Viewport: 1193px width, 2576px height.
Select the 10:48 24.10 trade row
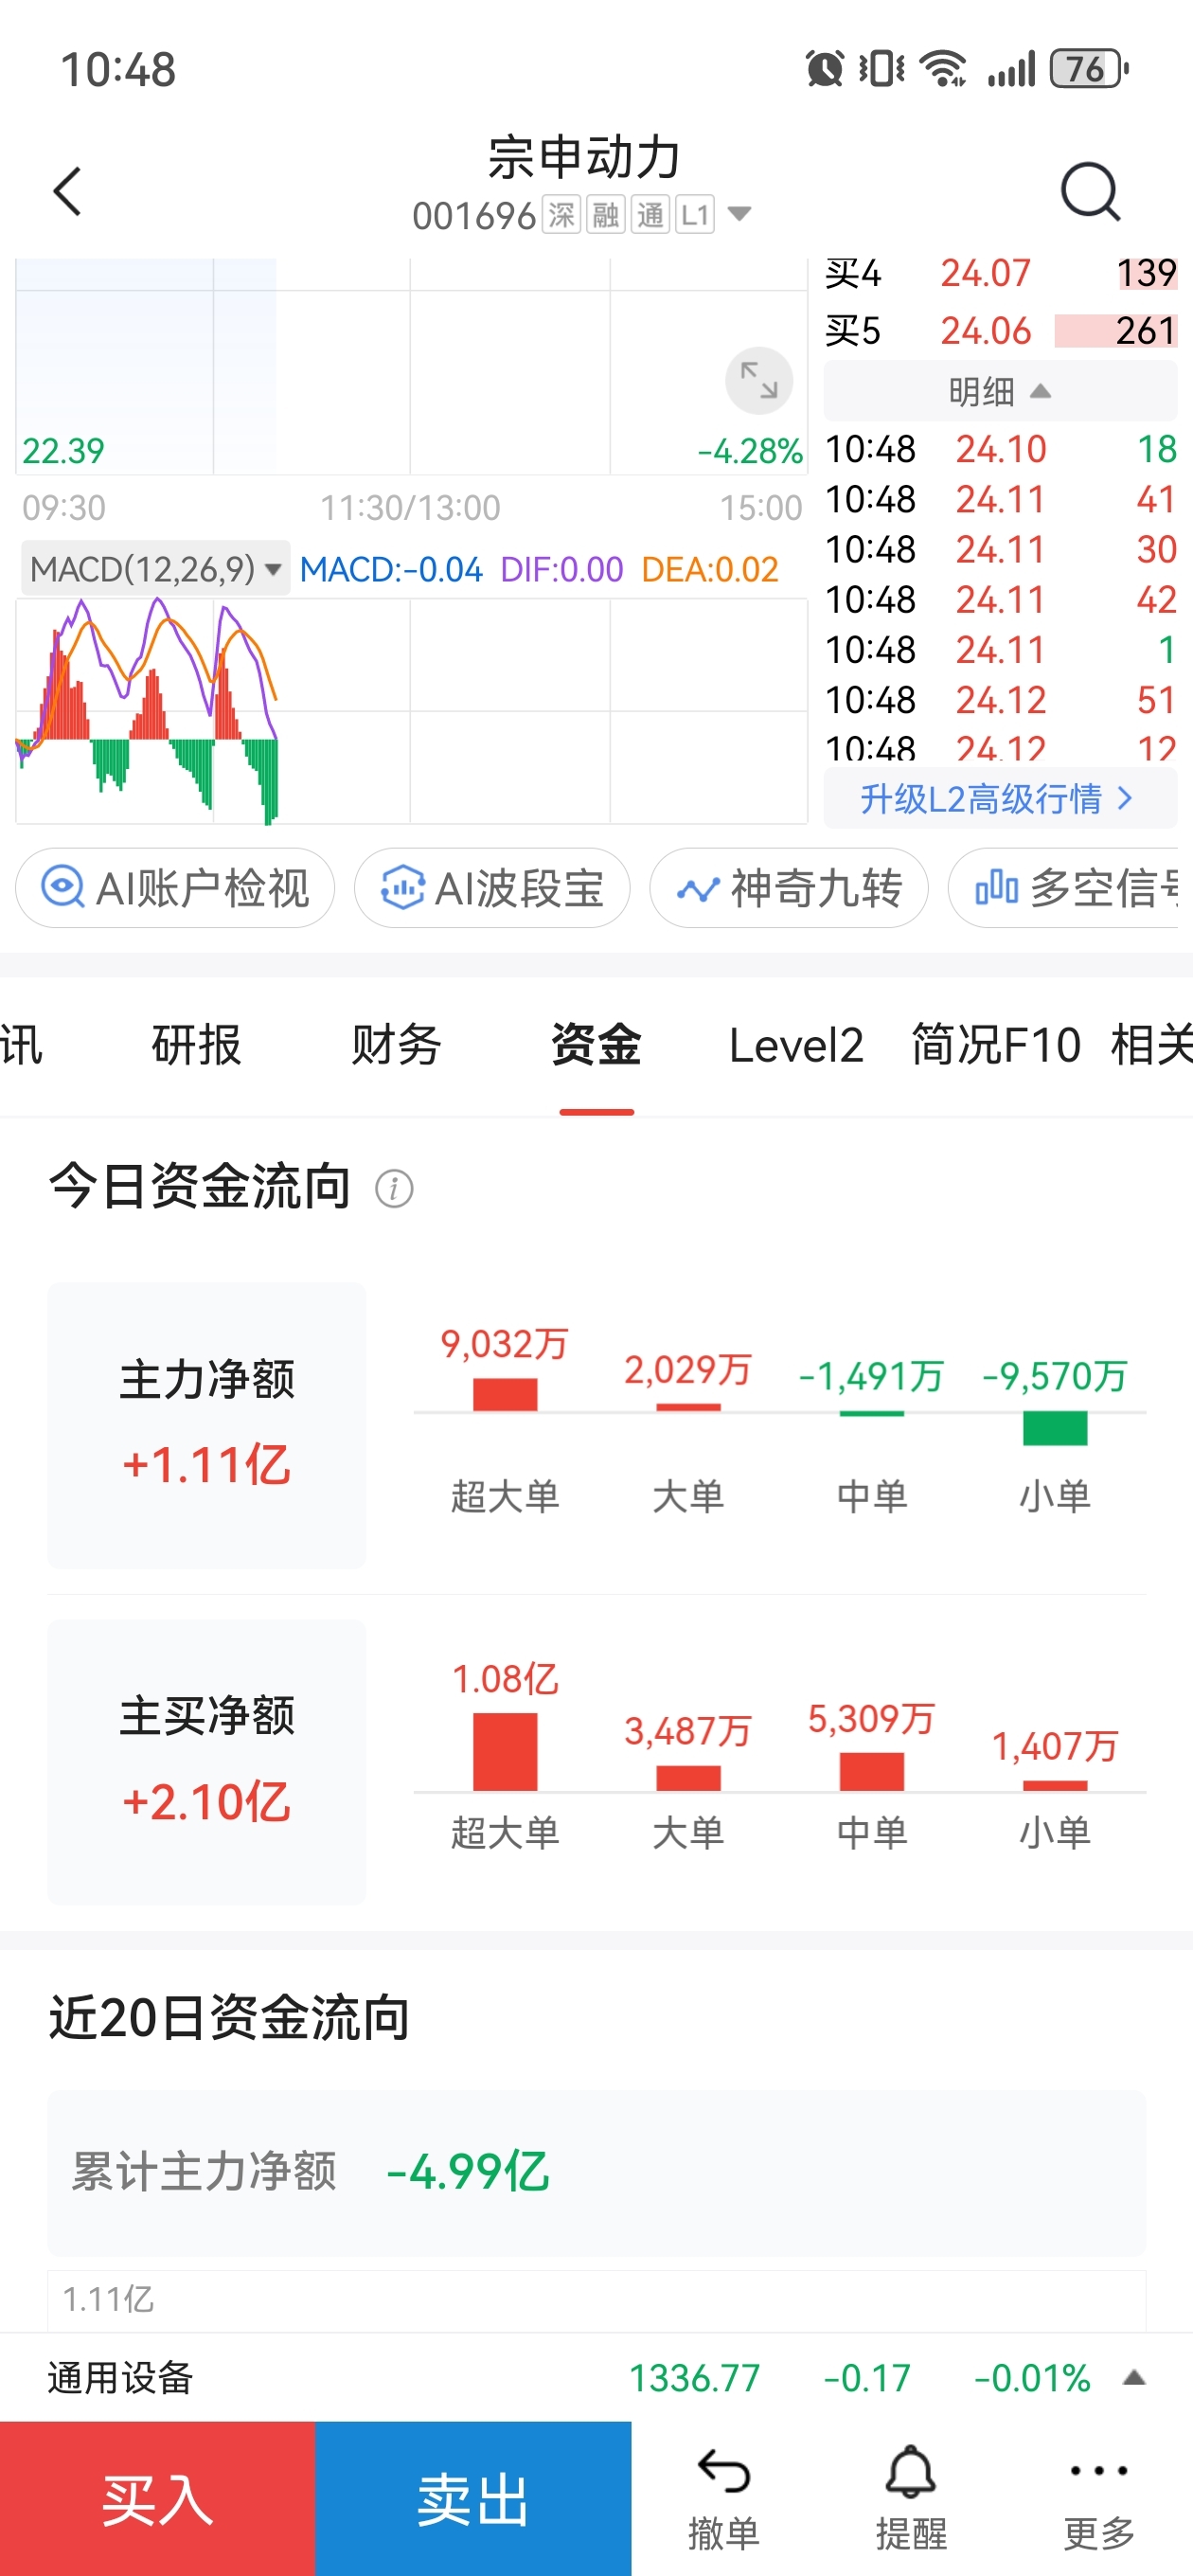point(1000,449)
